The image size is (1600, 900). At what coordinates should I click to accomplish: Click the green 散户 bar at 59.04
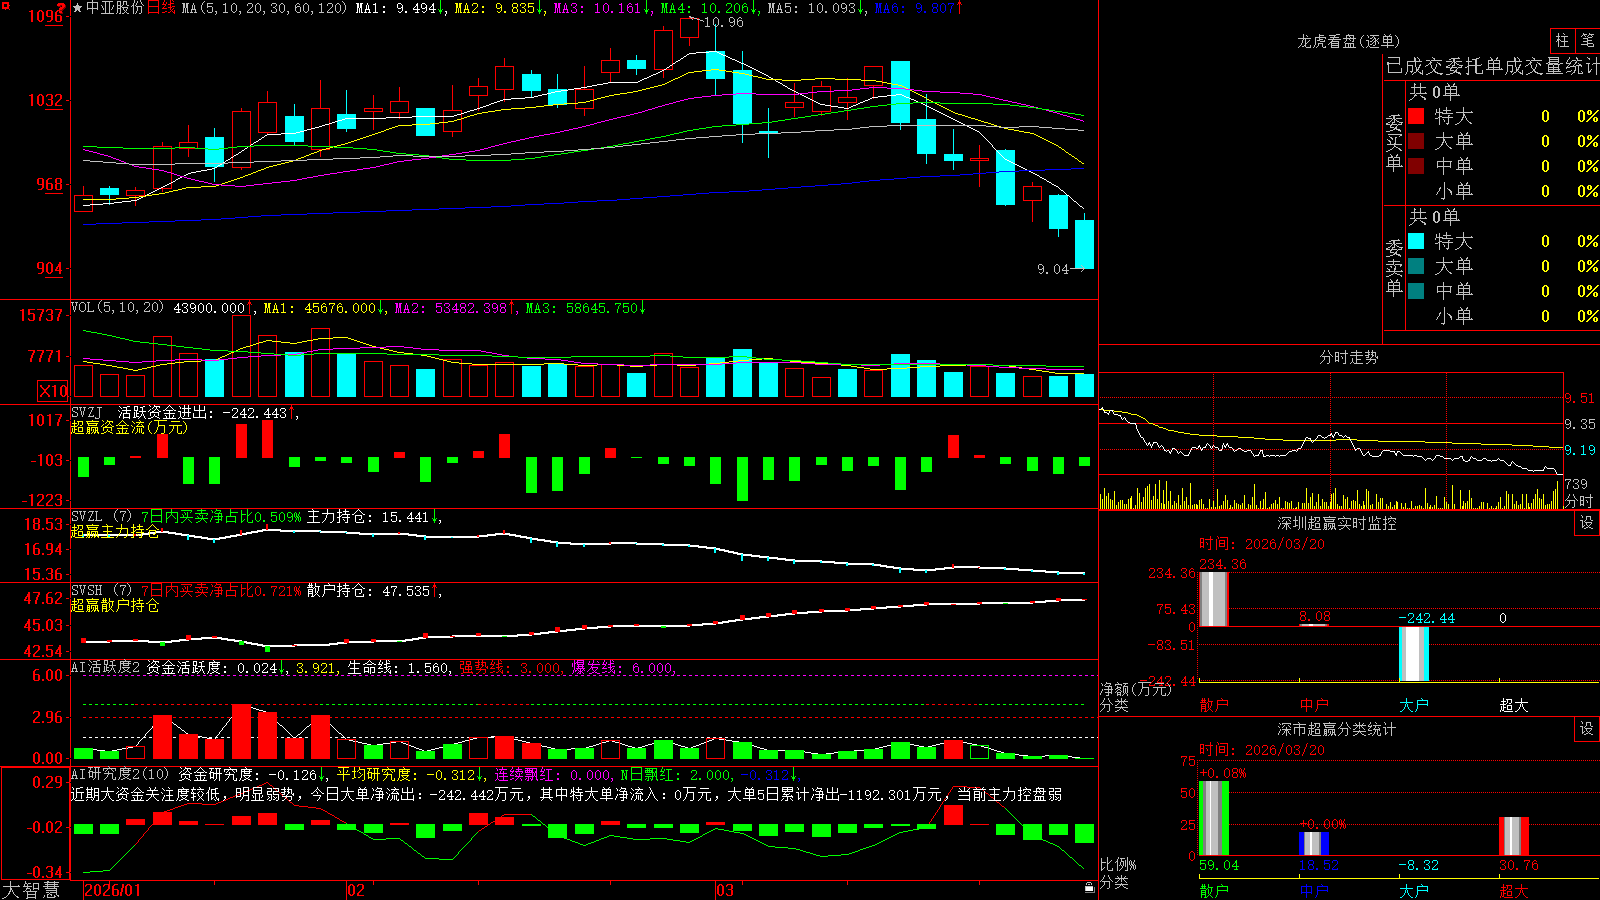[1213, 818]
